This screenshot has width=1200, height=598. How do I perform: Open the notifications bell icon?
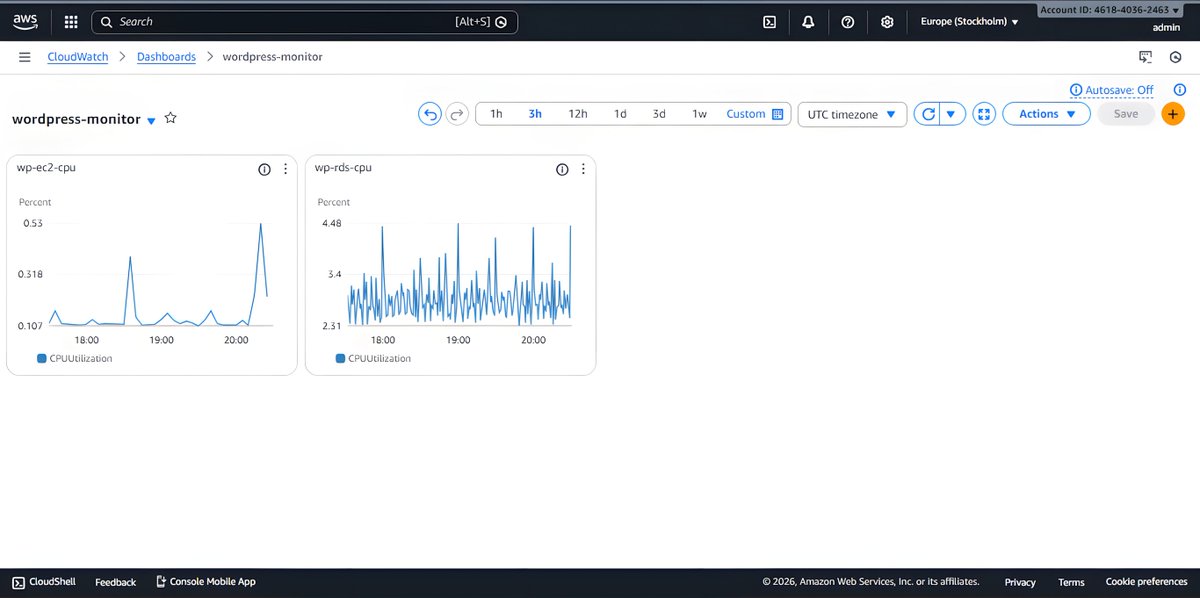[x=808, y=21]
